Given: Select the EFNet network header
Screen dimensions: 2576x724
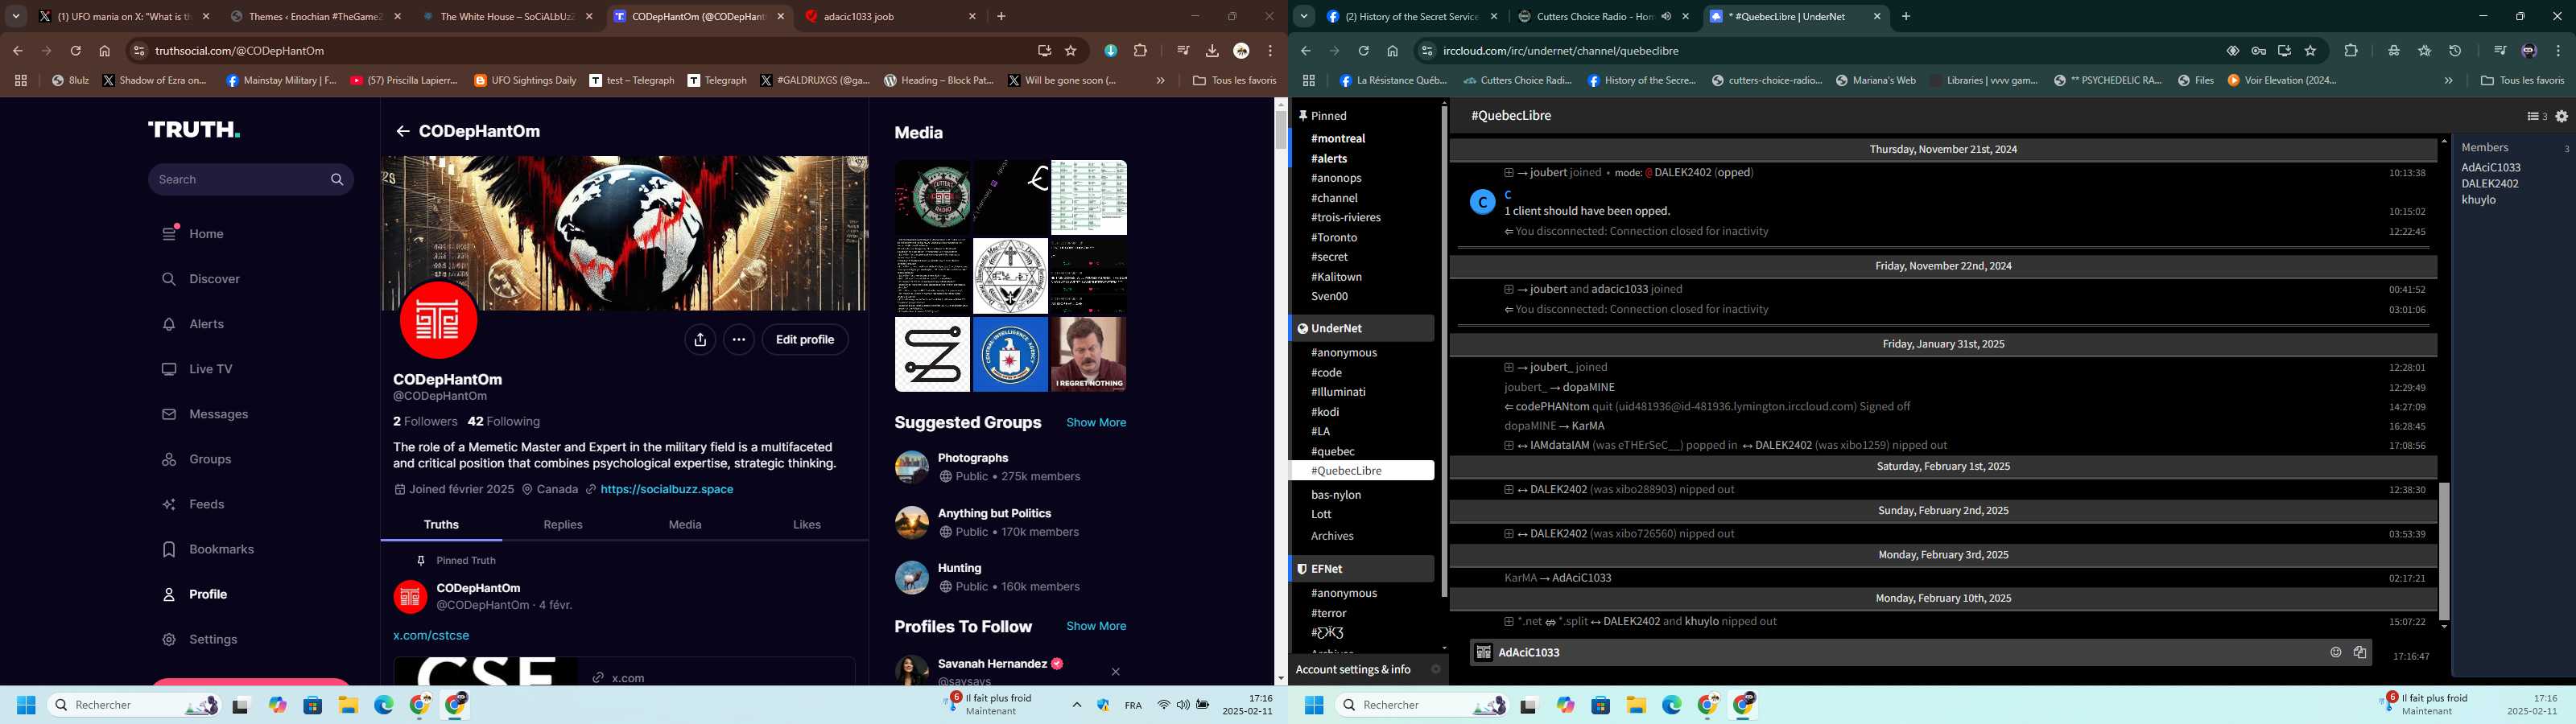Looking at the screenshot, I should (1361, 569).
